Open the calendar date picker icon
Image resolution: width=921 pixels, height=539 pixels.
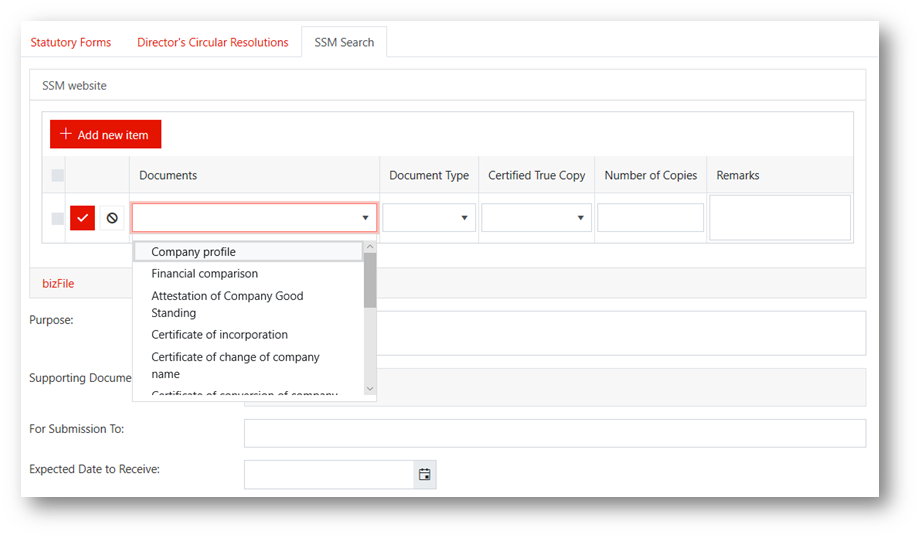click(425, 475)
